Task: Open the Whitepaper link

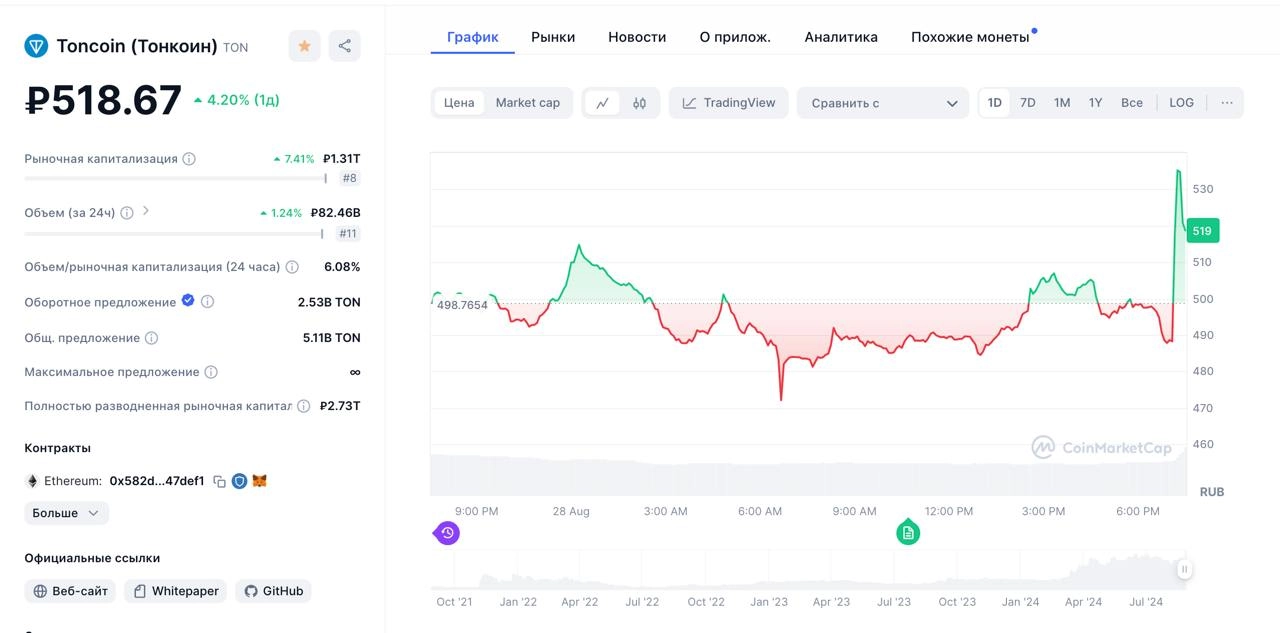Action: [x=176, y=591]
